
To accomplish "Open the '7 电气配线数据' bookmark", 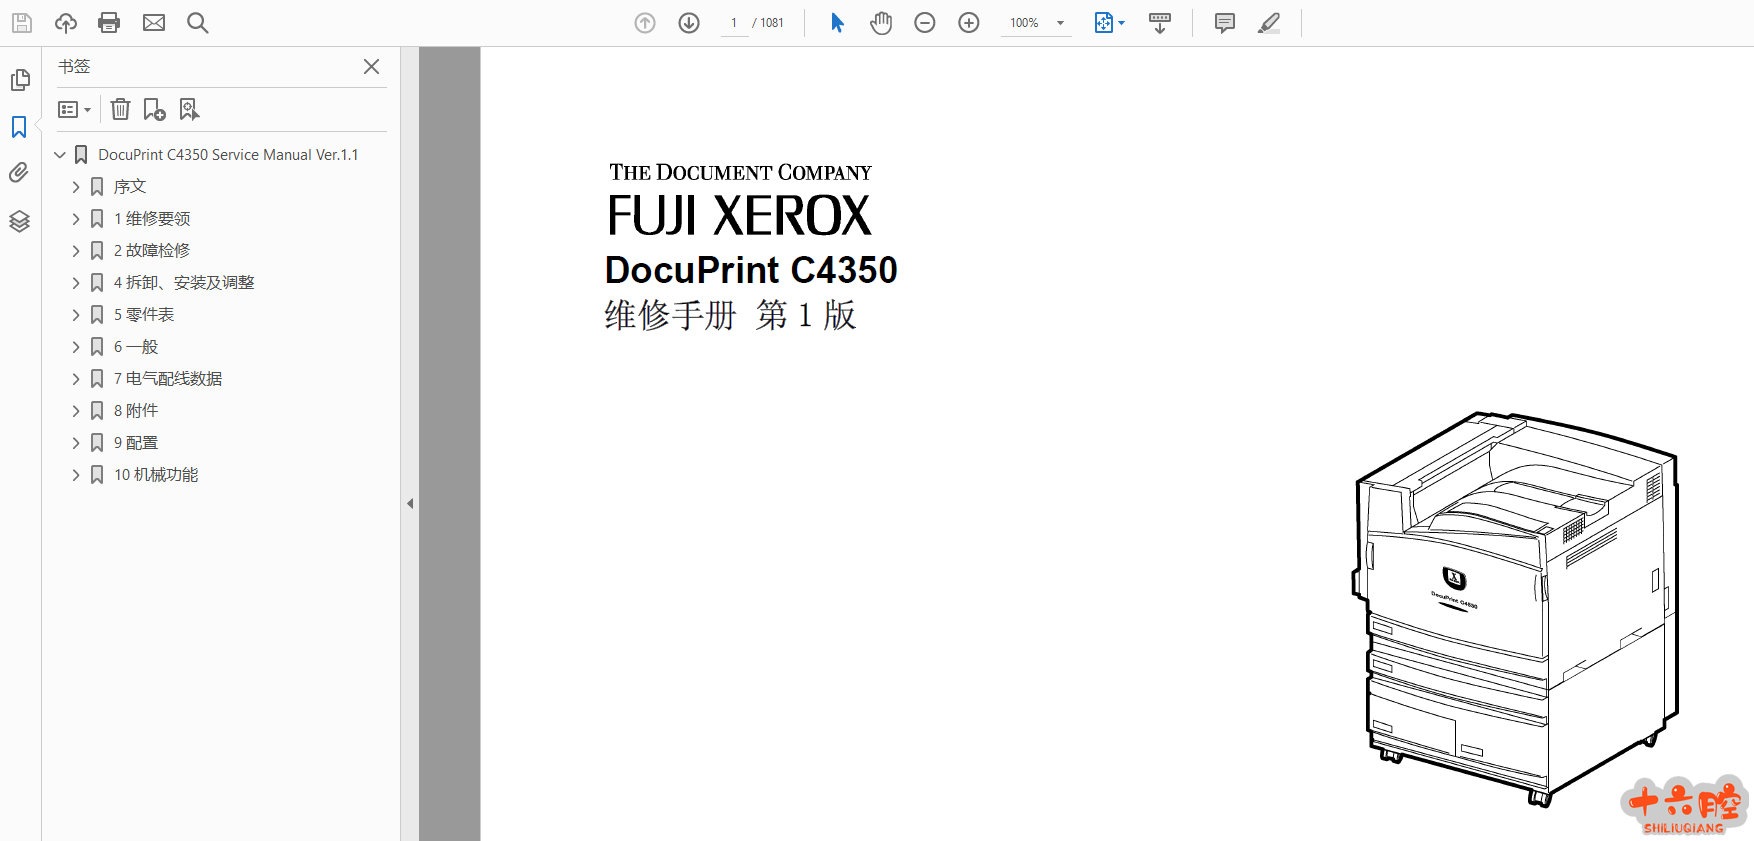I will [168, 379].
